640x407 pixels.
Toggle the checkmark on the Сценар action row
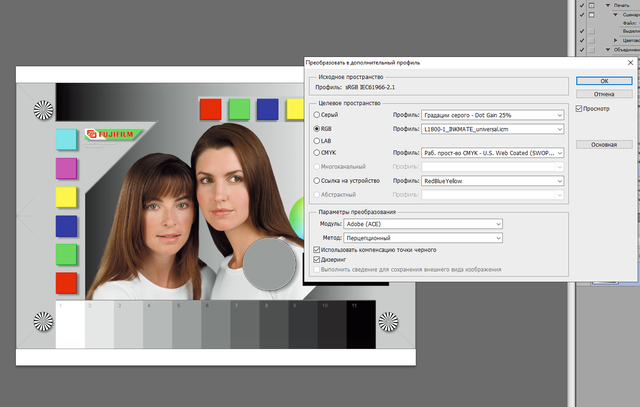(x=582, y=15)
